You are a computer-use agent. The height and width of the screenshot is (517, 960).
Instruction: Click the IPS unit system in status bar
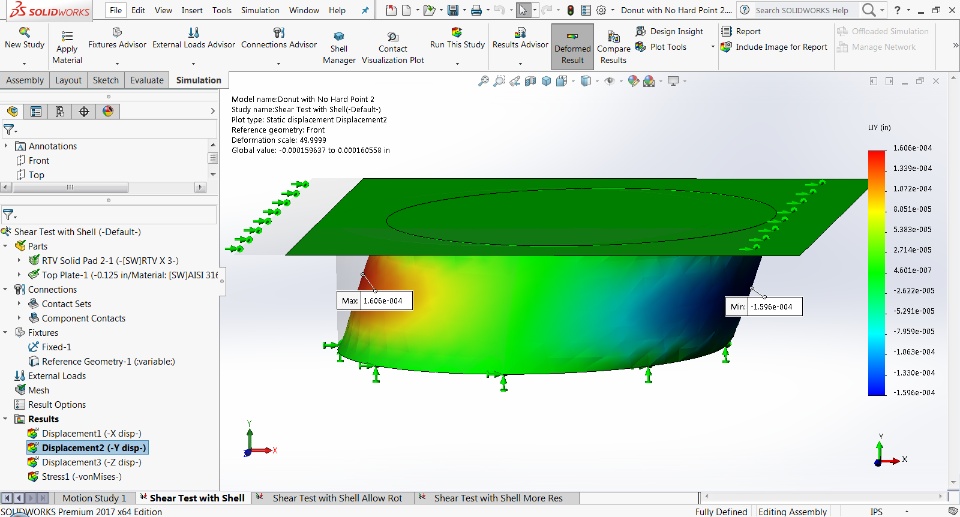(876, 511)
